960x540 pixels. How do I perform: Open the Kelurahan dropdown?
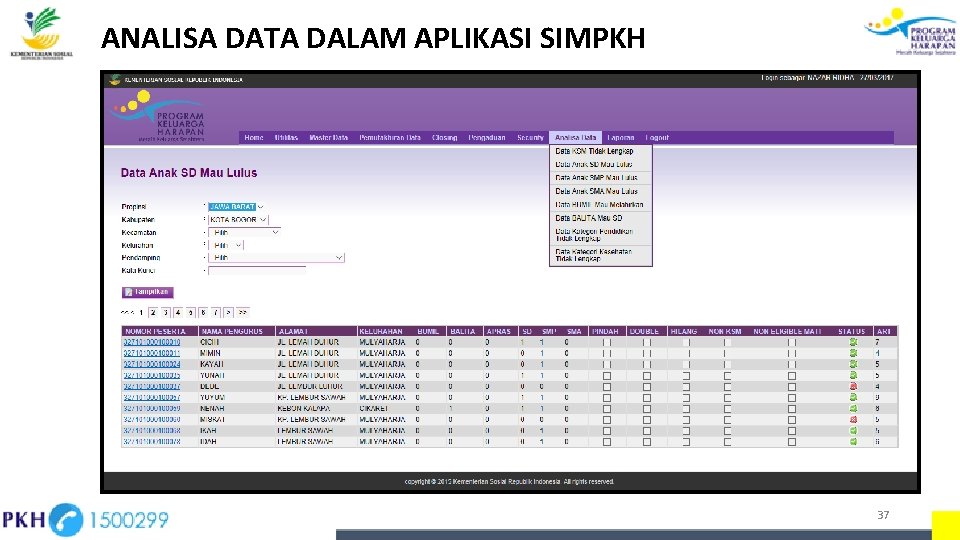tap(226, 246)
